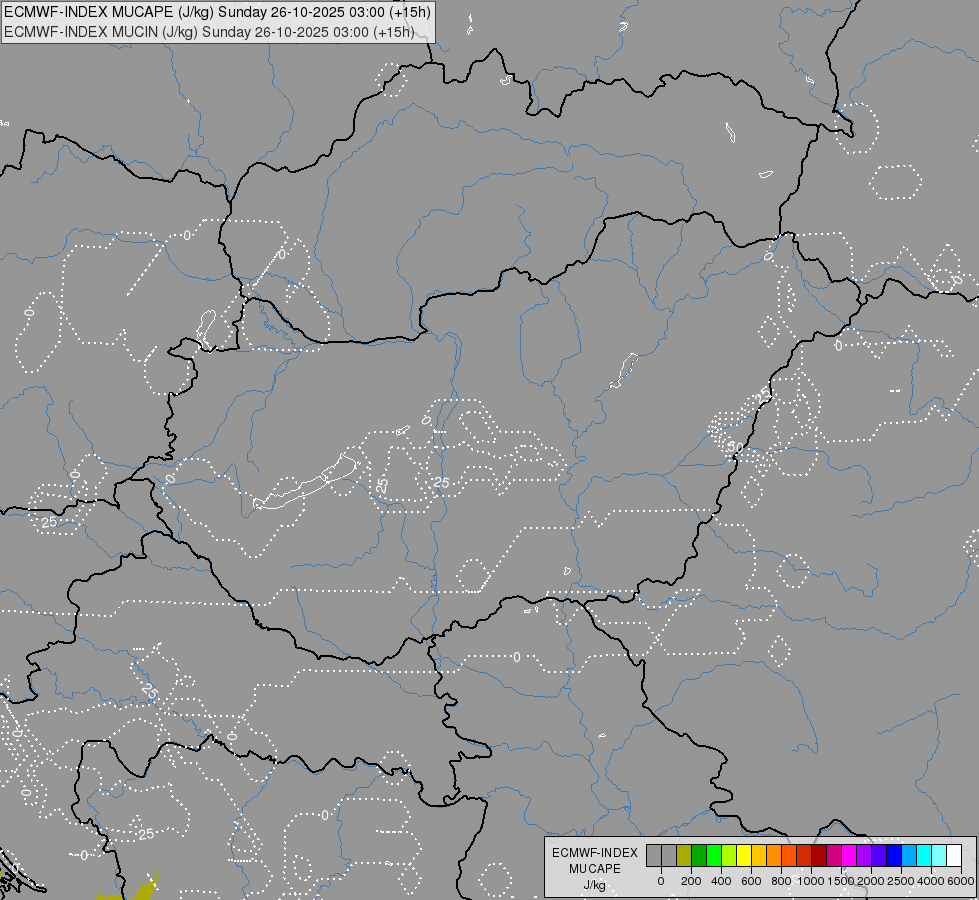Click the 800 legend tick label
Viewport: 979px width, 900px height.
pyautogui.click(x=781, y=881)
